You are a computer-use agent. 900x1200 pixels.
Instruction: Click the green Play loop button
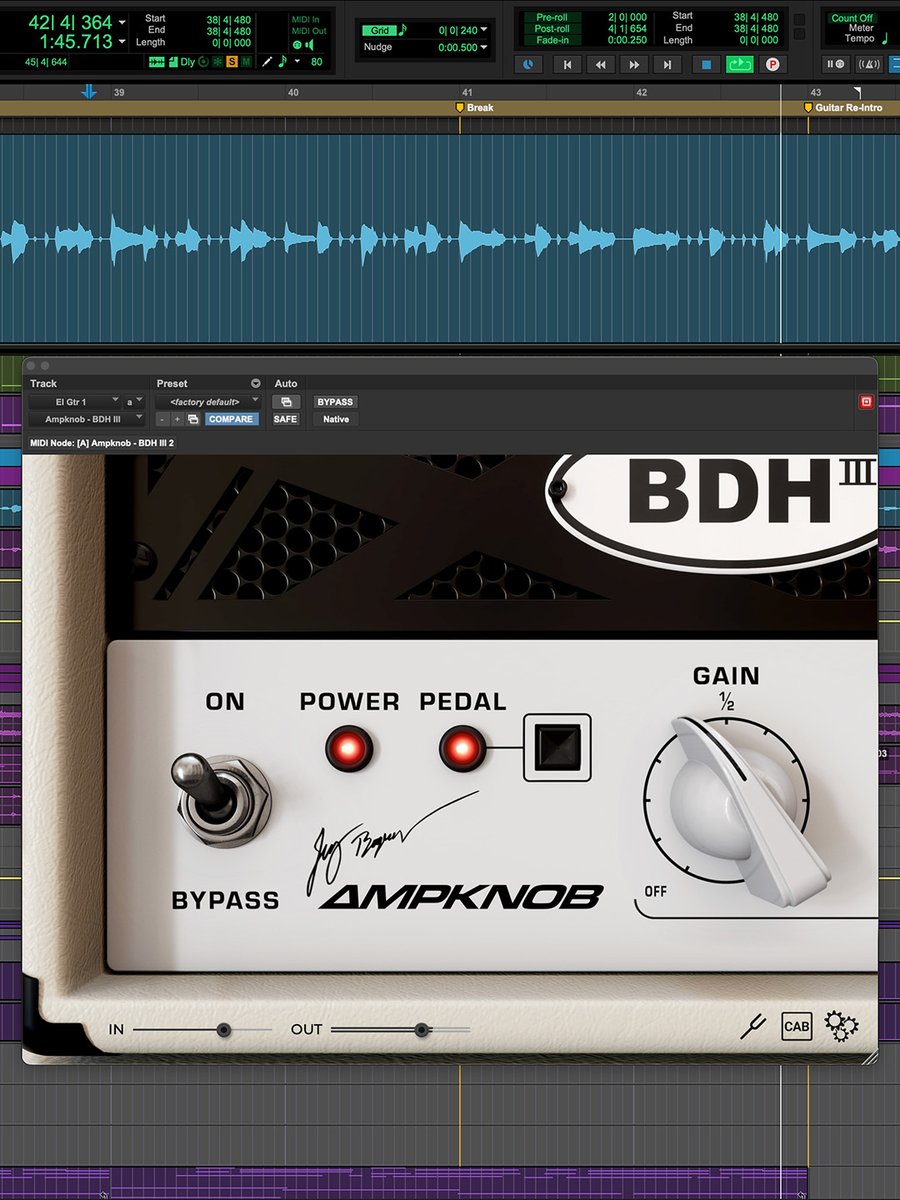739,64
